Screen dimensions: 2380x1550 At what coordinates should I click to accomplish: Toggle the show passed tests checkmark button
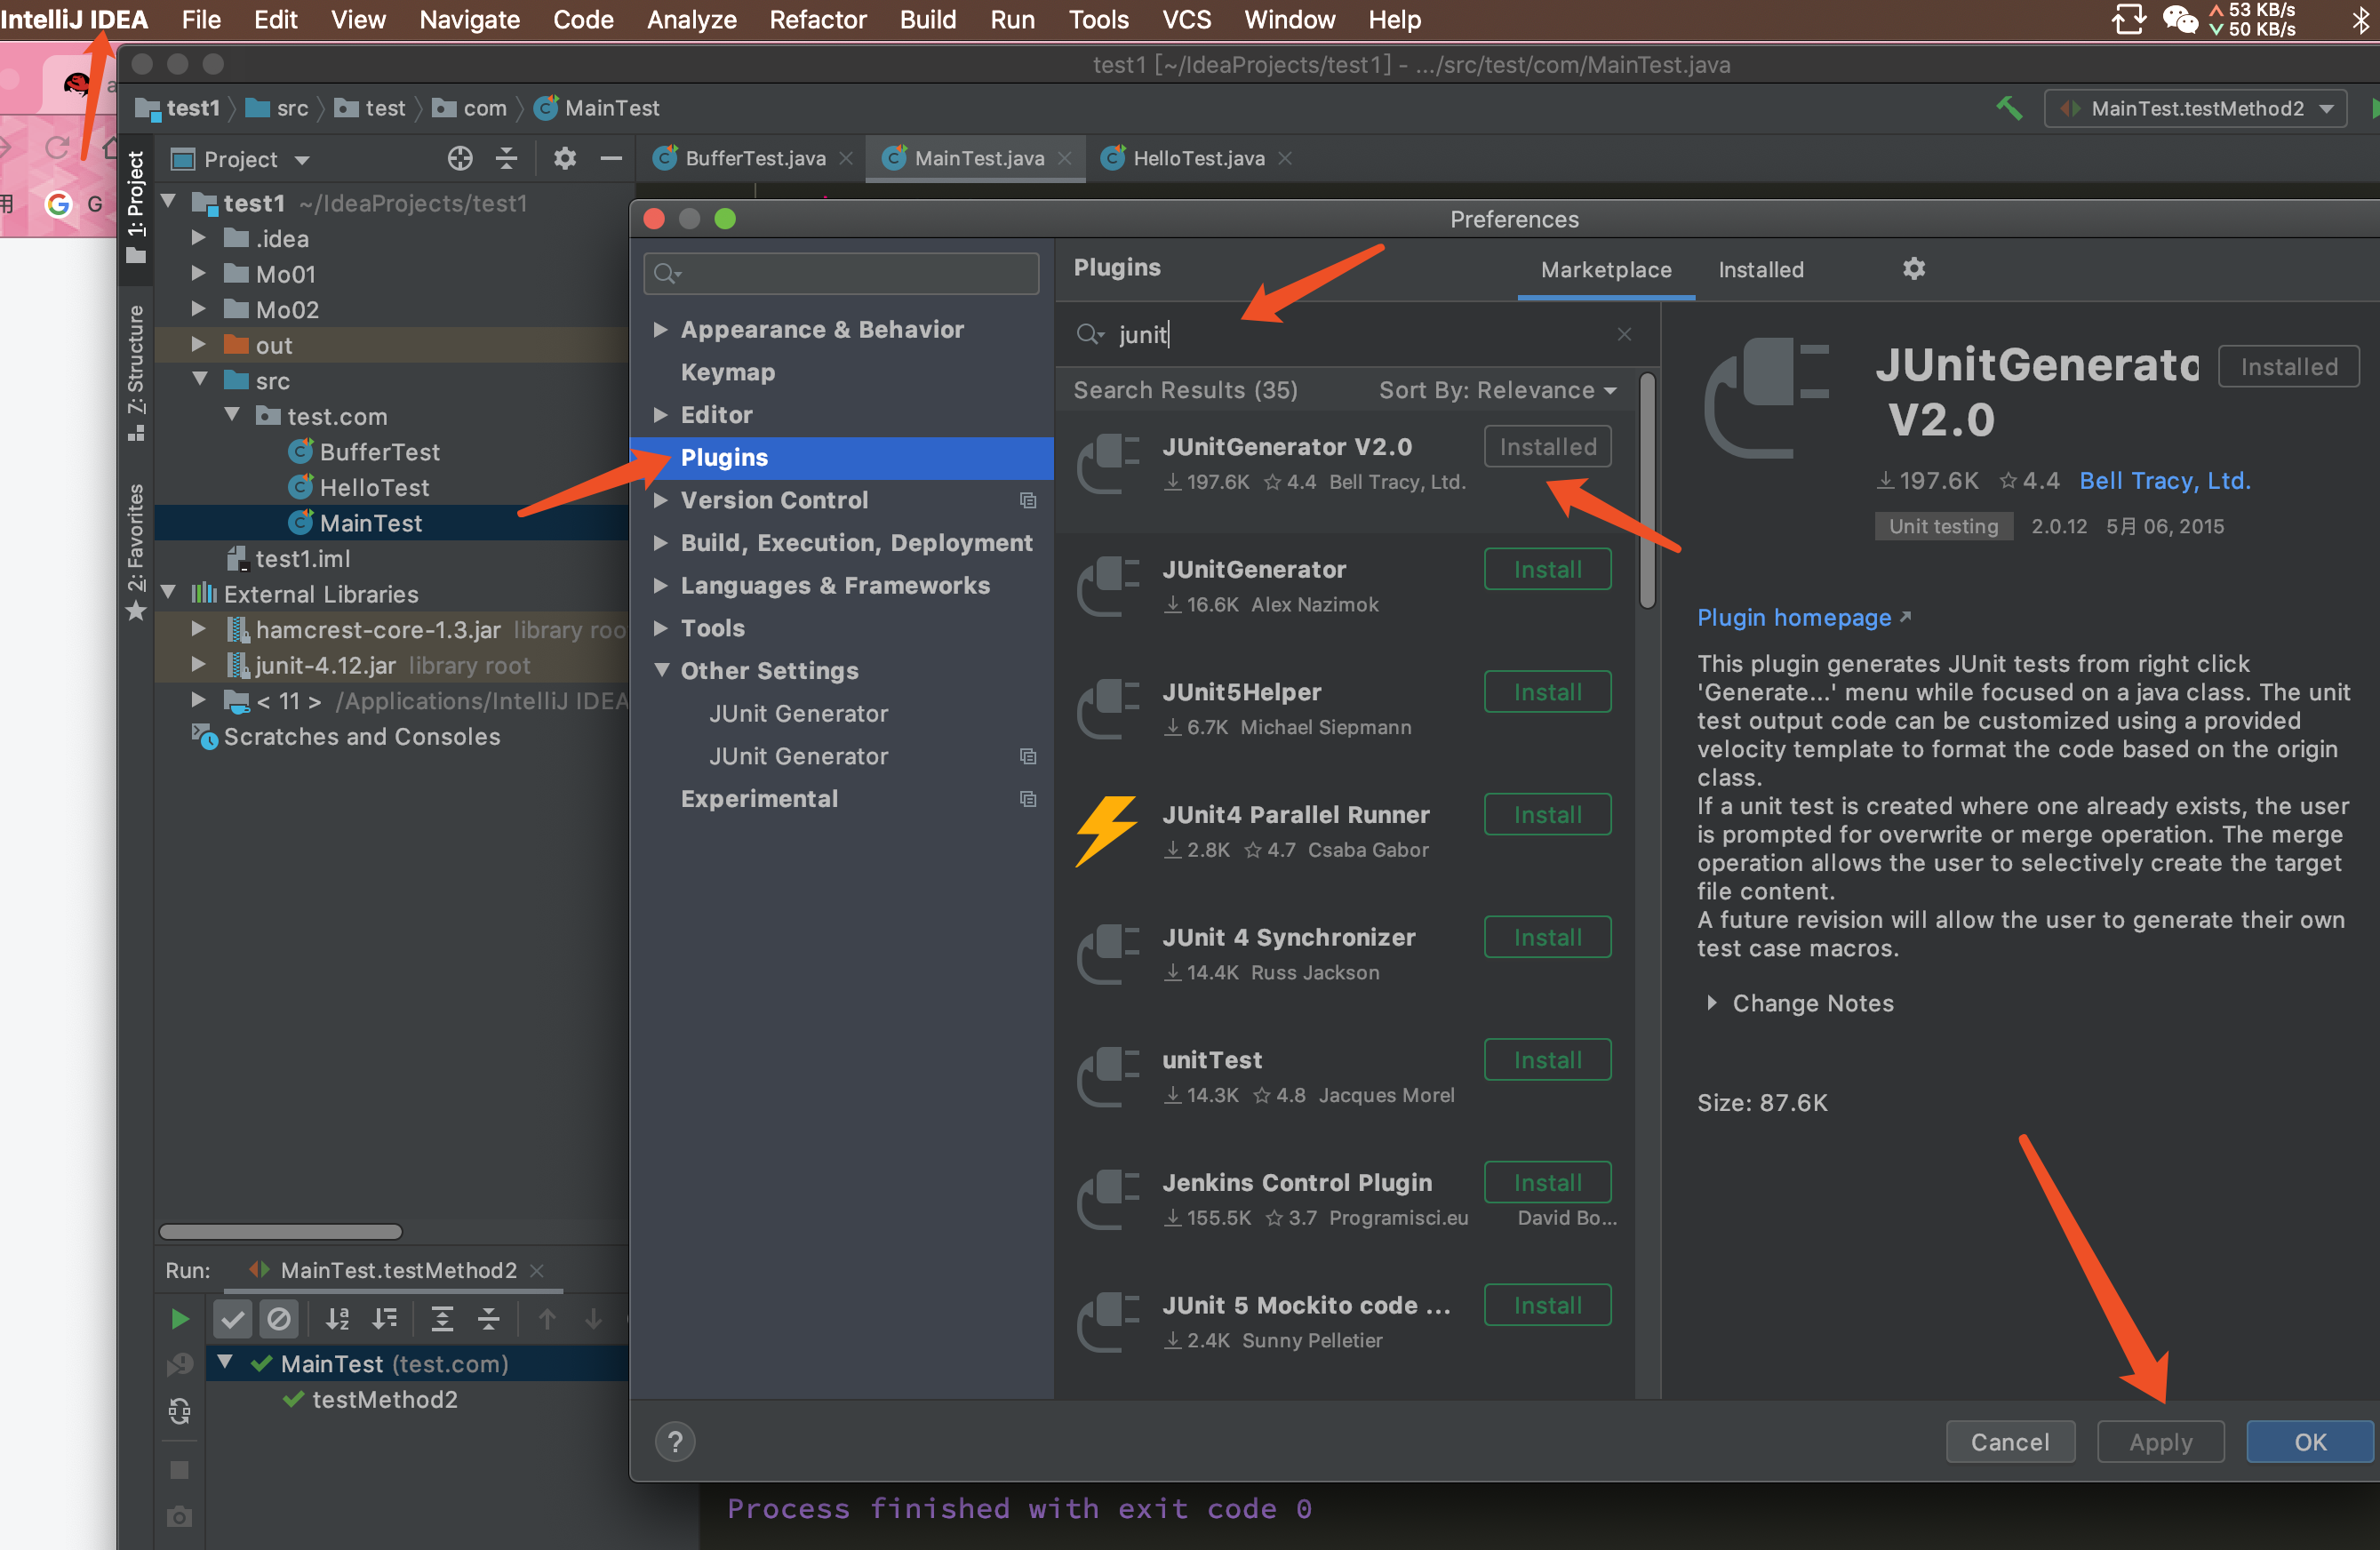click(232, 1319)
